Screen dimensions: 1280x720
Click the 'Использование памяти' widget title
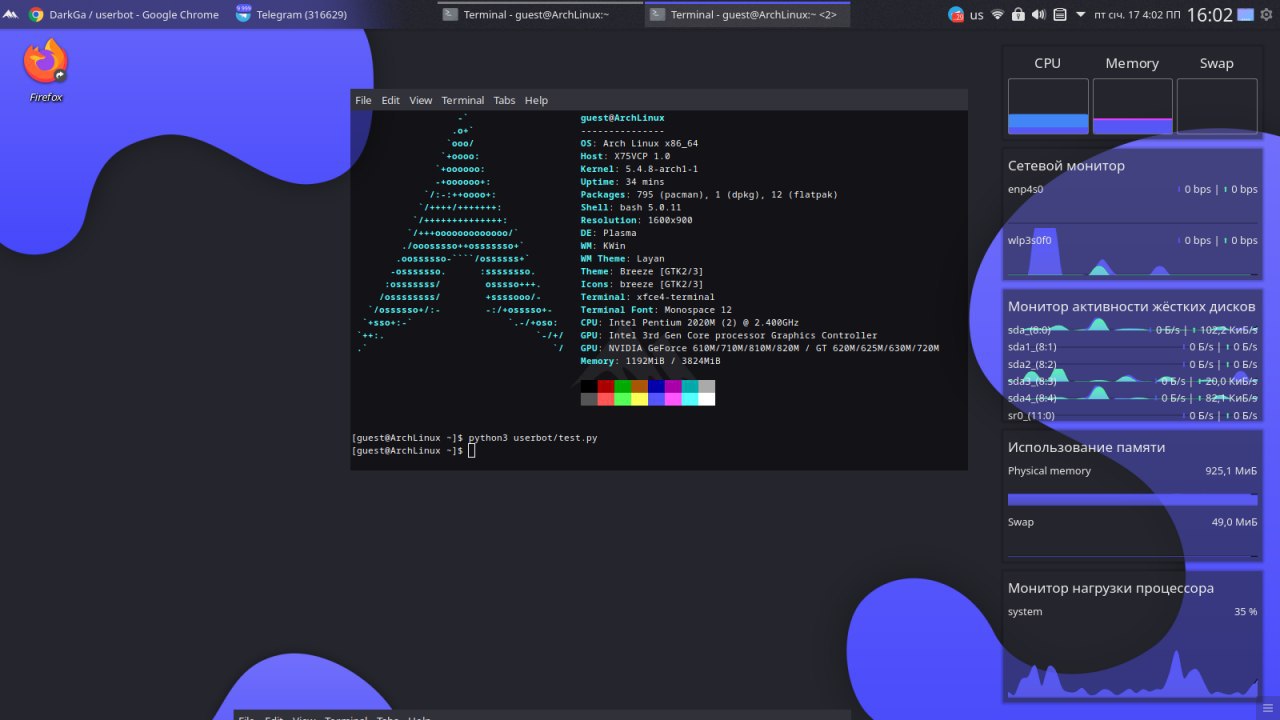point(1086,447)
